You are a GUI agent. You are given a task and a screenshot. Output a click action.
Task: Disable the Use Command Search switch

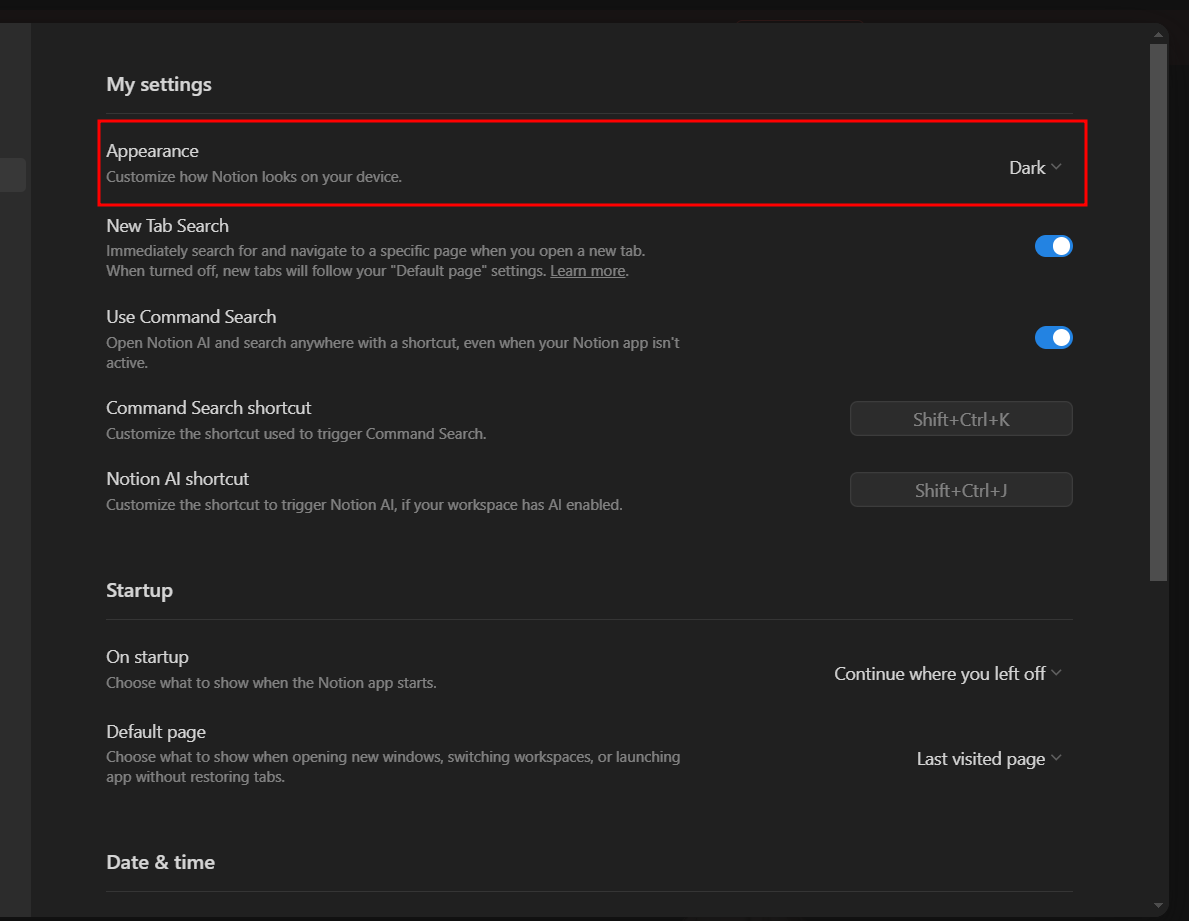(x=1053, y=337)
